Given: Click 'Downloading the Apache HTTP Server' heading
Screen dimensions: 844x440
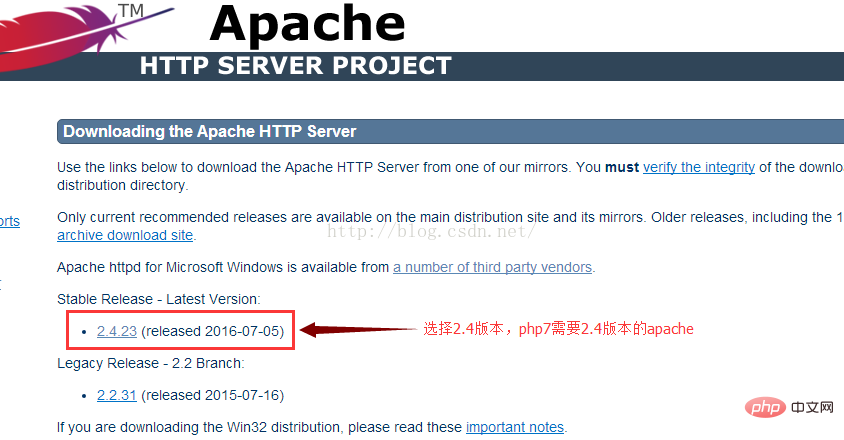Looking at the screenshot, I should 209,131.
